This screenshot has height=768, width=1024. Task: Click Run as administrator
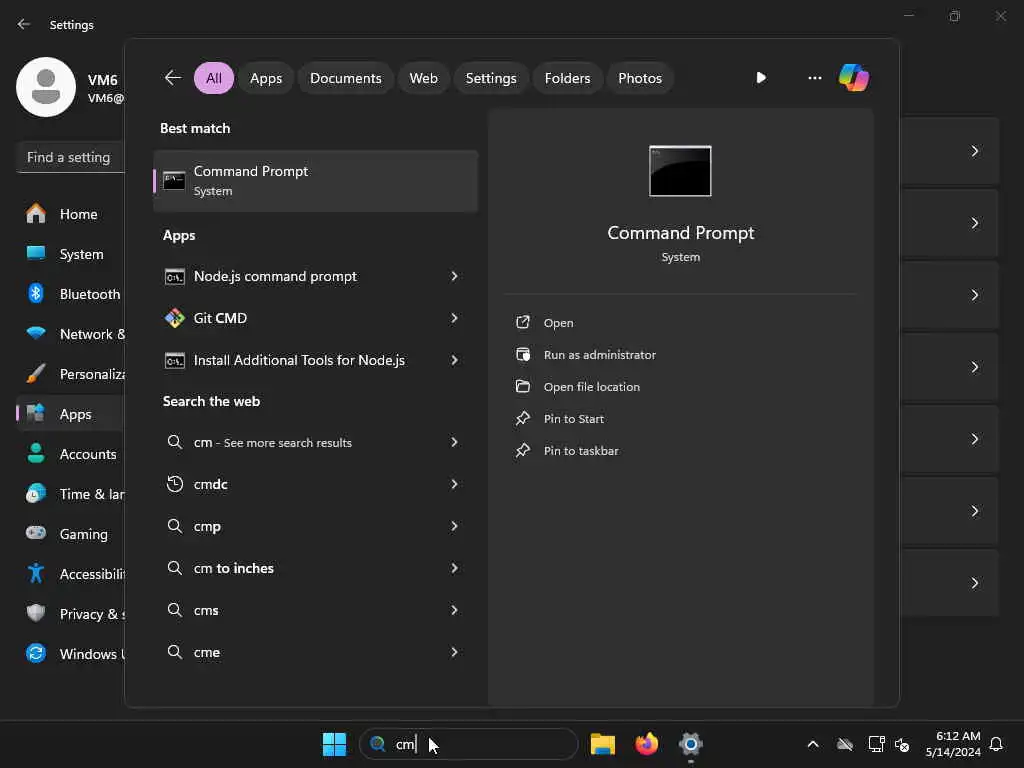[600, 355]
